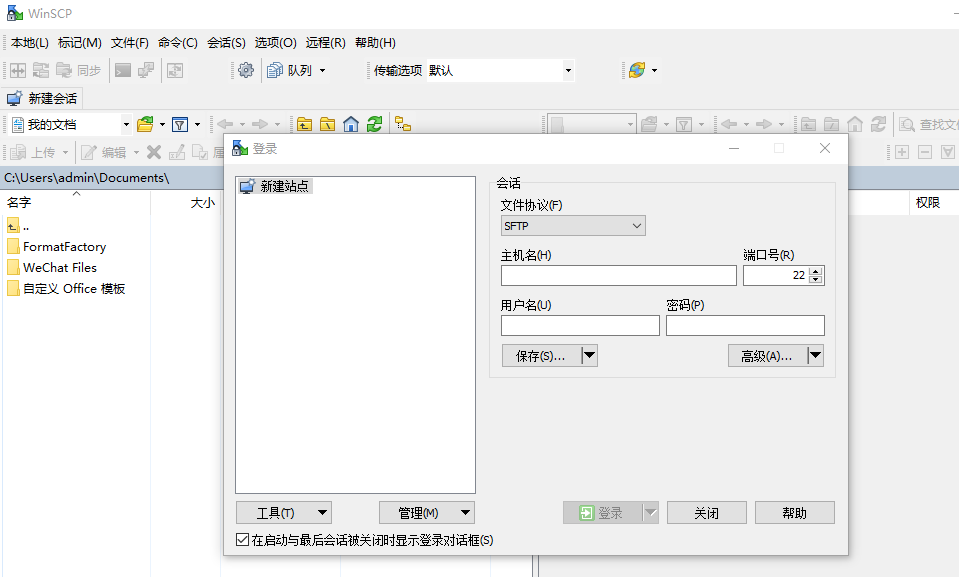The image size is (959, 577).
Task: Click the local file filter icon
Action: pyautogui.click(x=180, y=124)
